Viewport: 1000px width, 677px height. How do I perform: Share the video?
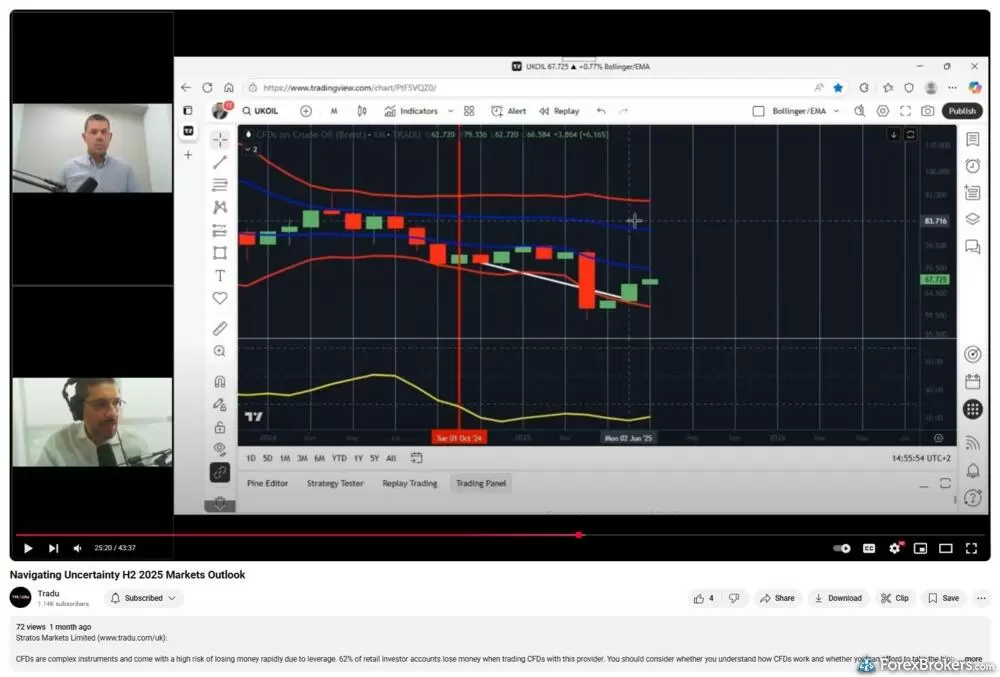click(777, 598)
